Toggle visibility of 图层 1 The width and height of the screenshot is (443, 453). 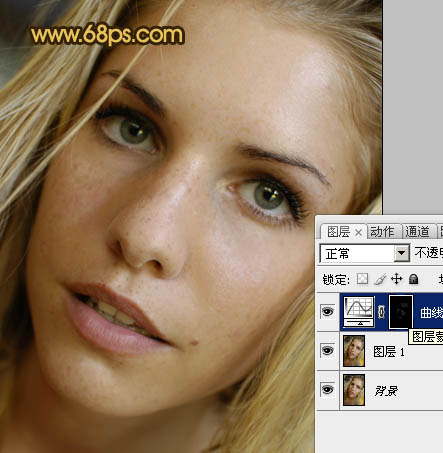(328, 351)
